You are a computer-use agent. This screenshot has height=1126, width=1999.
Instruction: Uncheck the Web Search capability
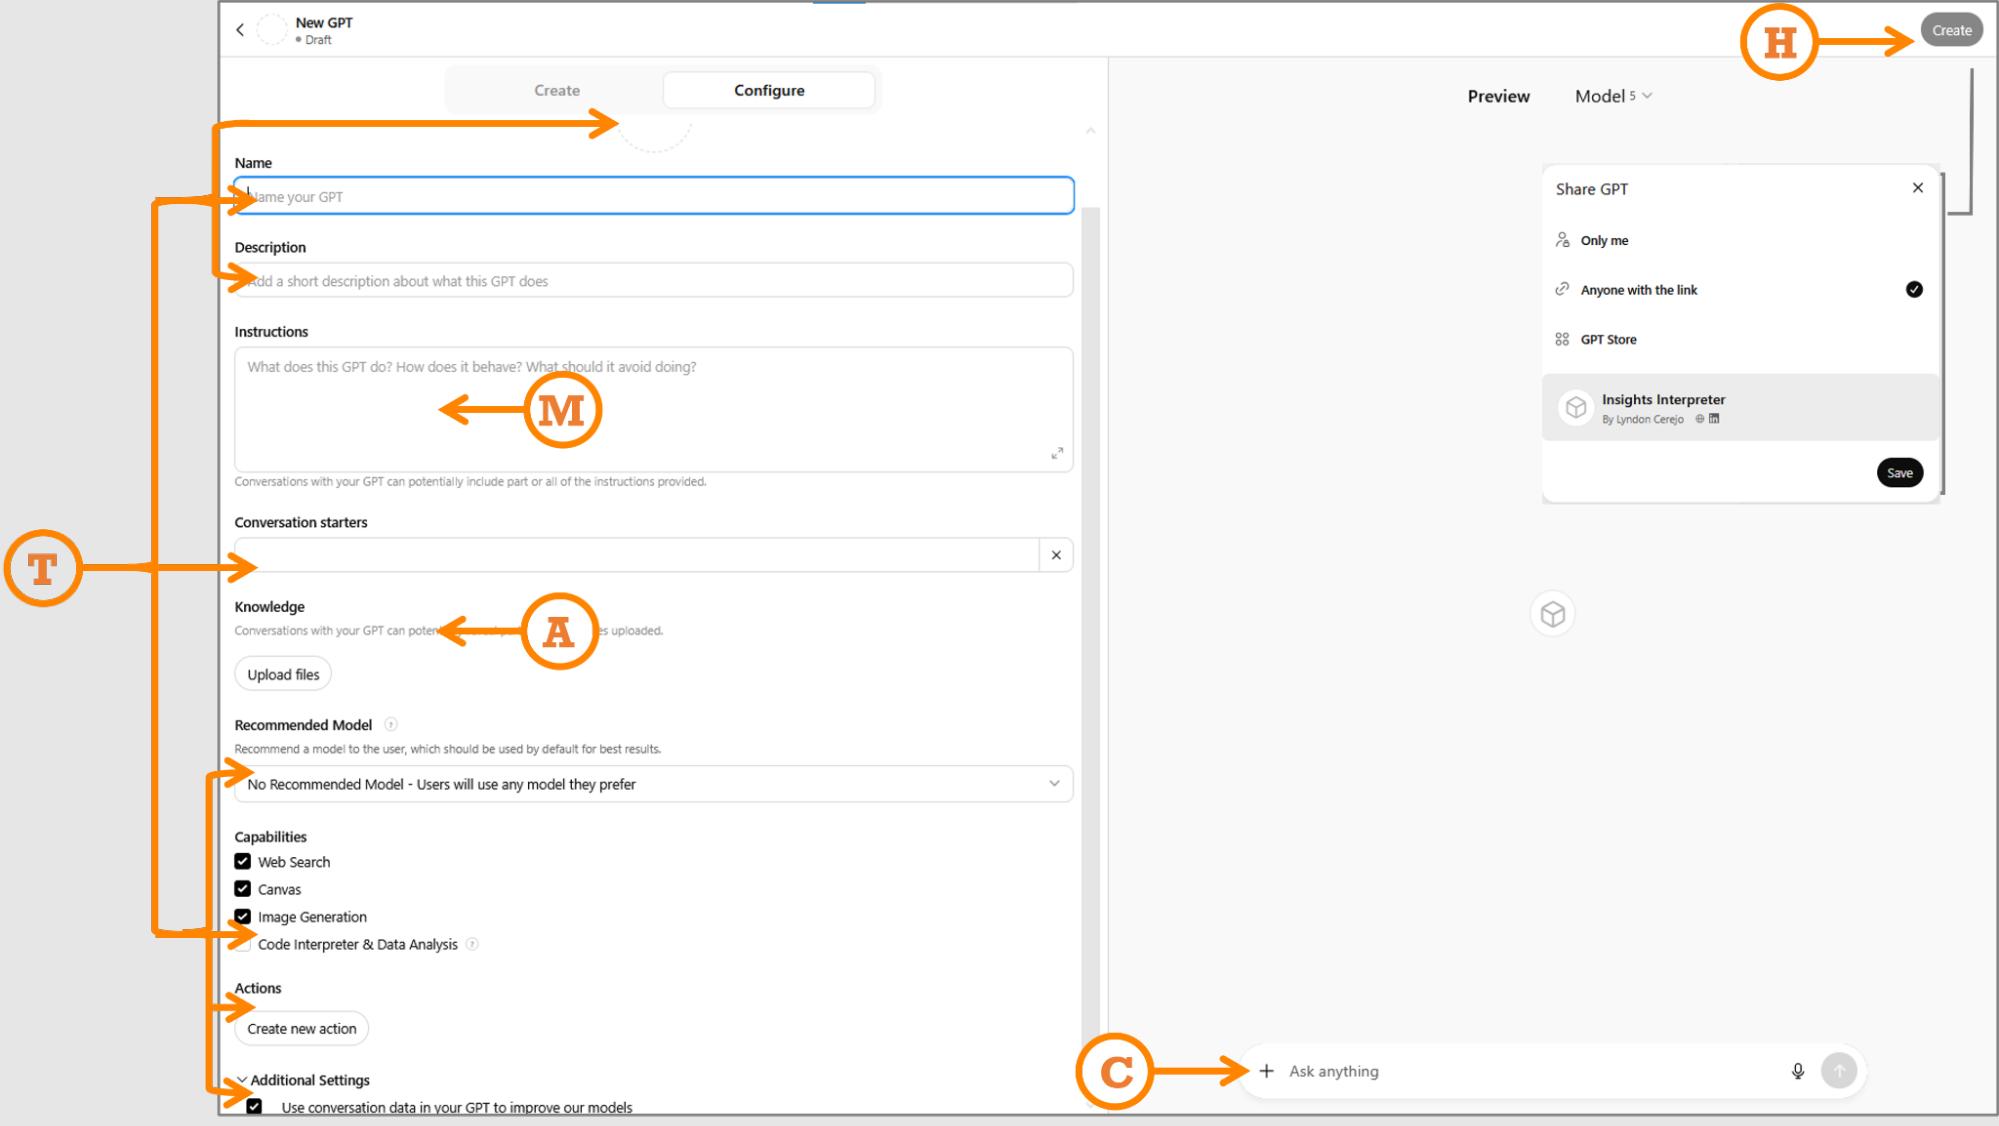243,861
